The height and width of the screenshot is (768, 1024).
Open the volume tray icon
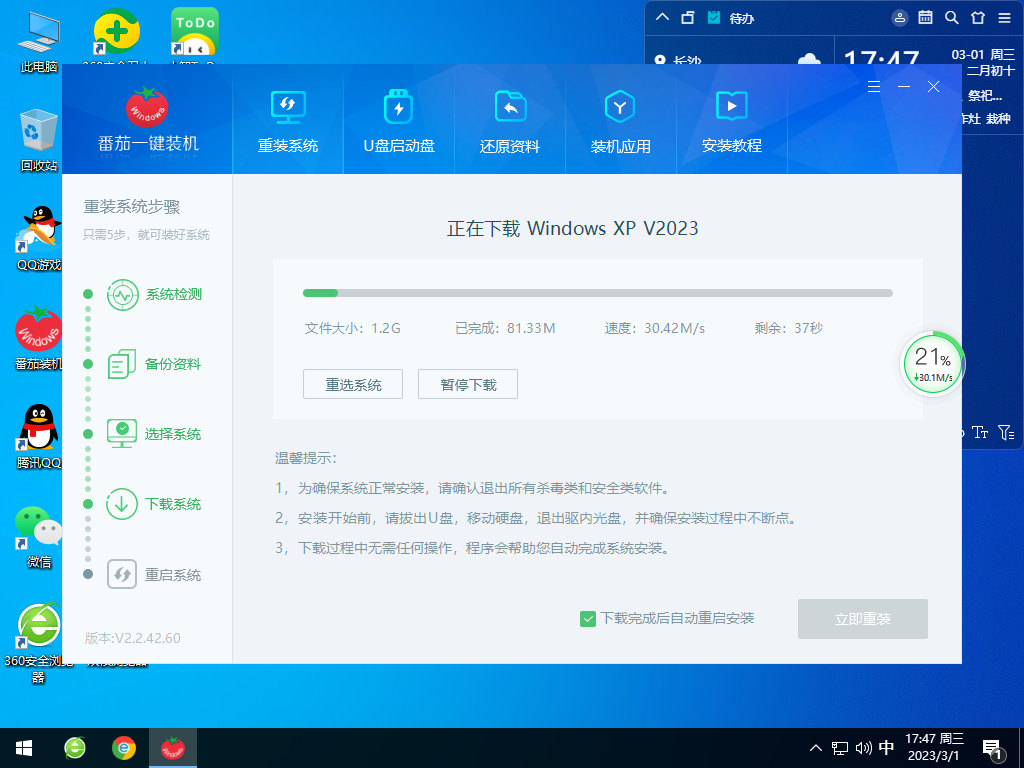[x=863, y=748]
